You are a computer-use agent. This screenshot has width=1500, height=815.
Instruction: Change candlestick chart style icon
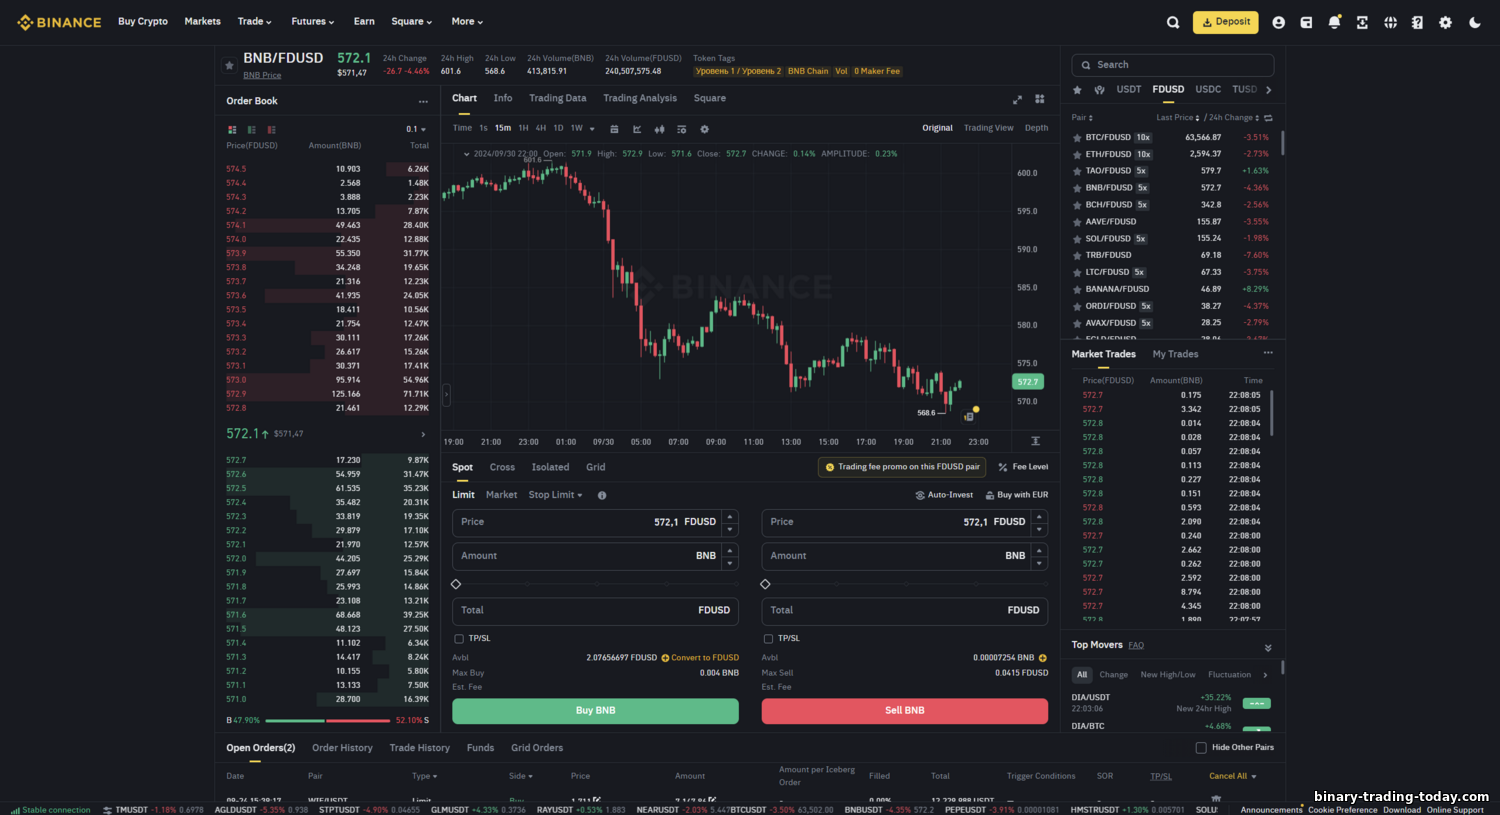click(659, 129)
